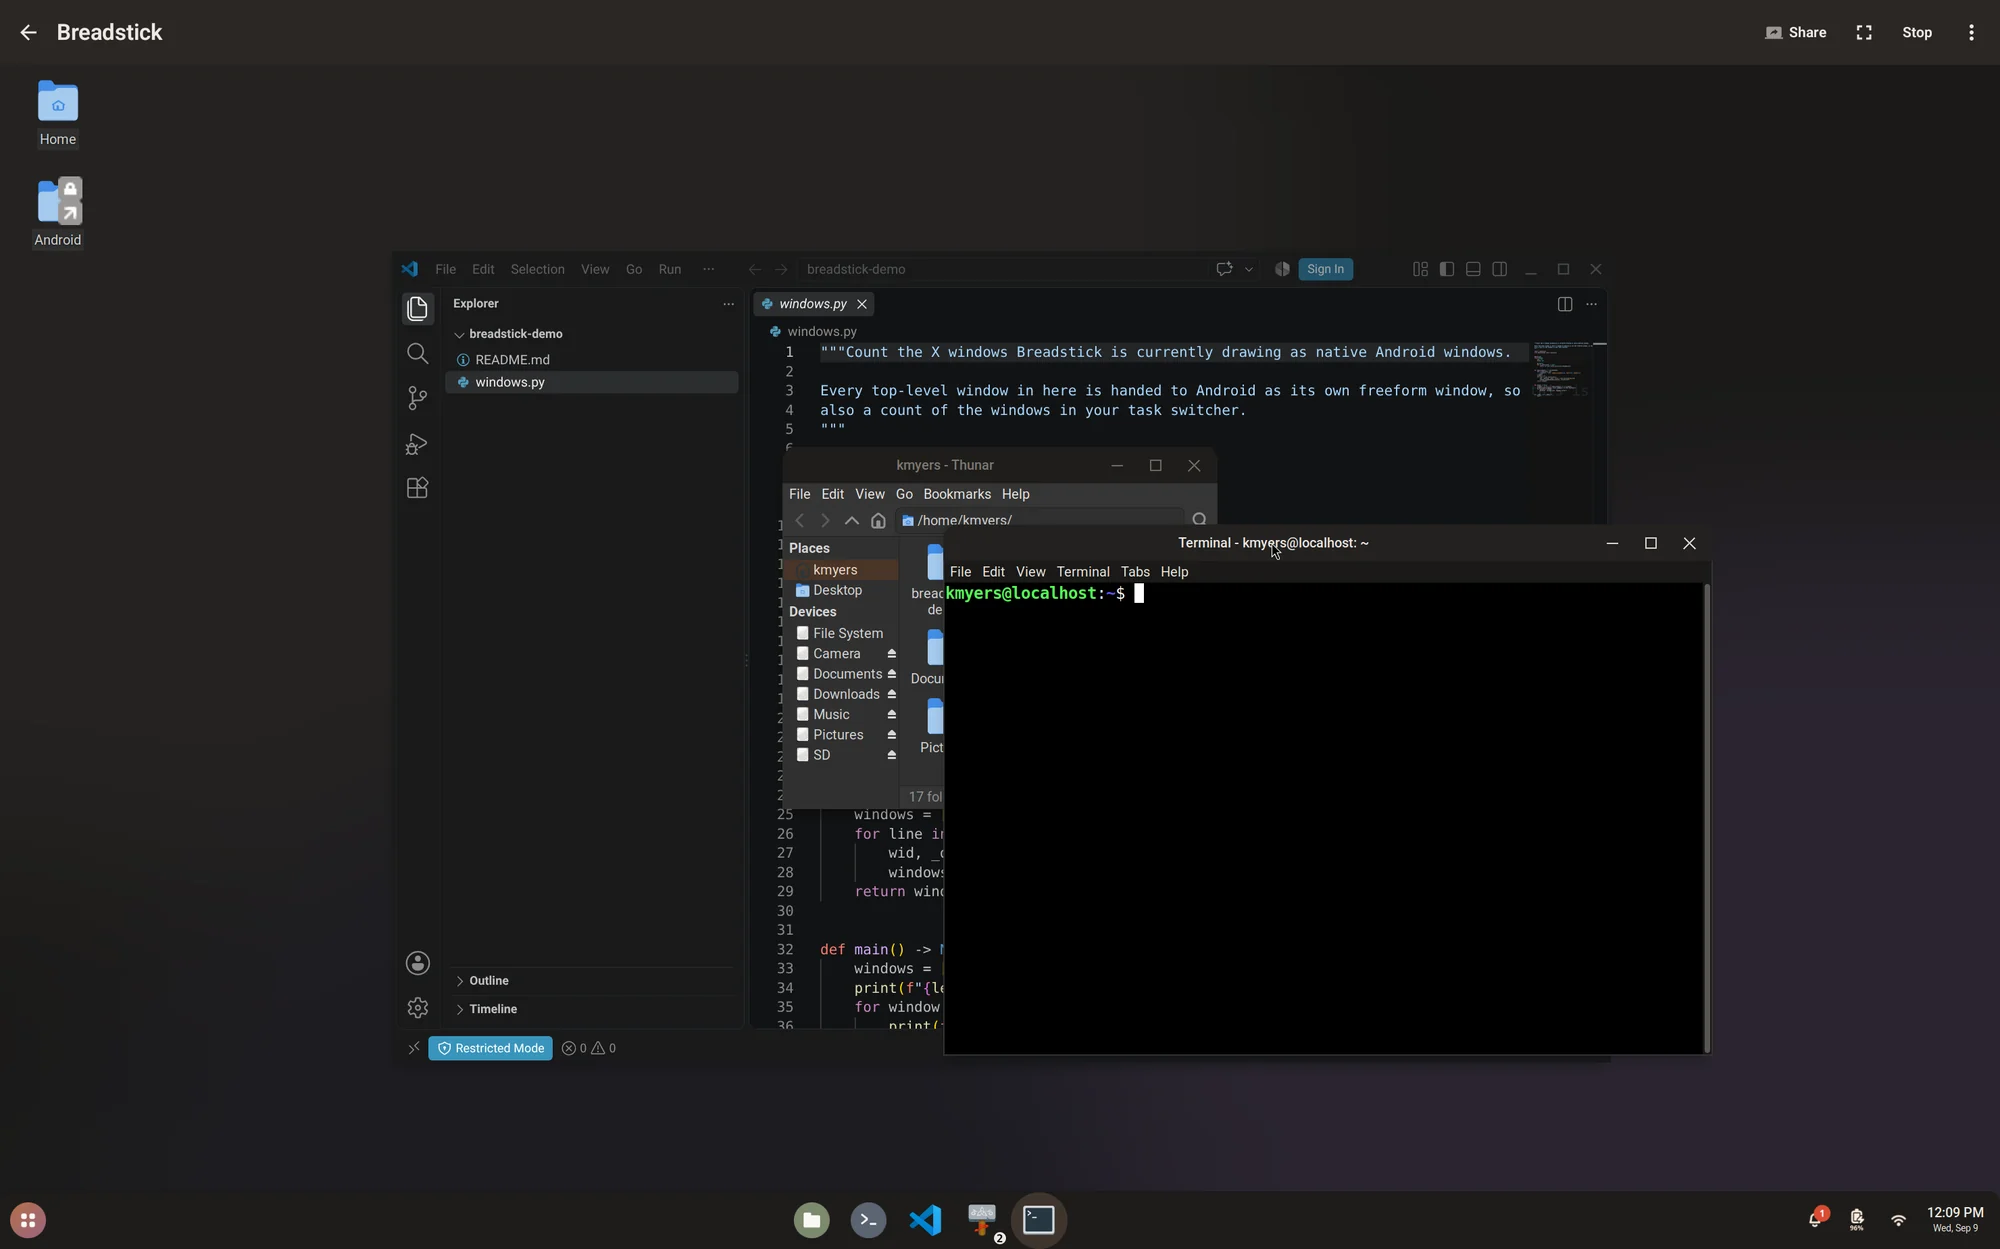Open Explorer Views and More Actions ellipsis

pos(728,304)
